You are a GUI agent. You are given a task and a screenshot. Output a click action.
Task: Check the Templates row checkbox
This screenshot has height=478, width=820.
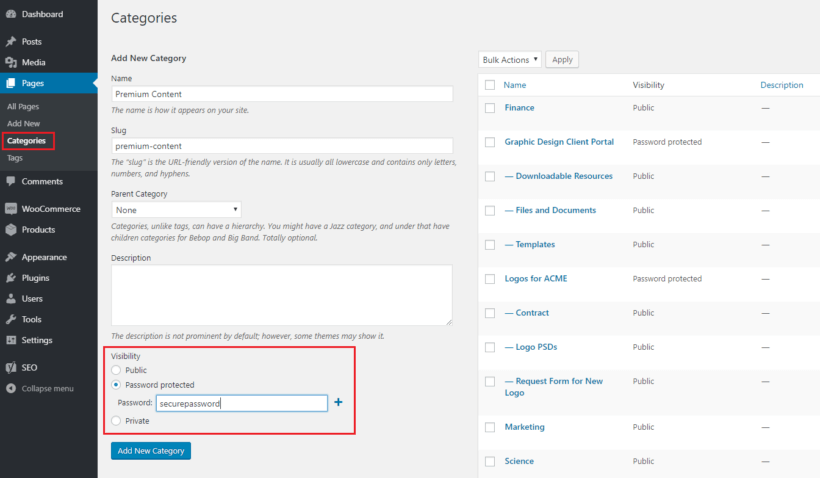(490, 245)
